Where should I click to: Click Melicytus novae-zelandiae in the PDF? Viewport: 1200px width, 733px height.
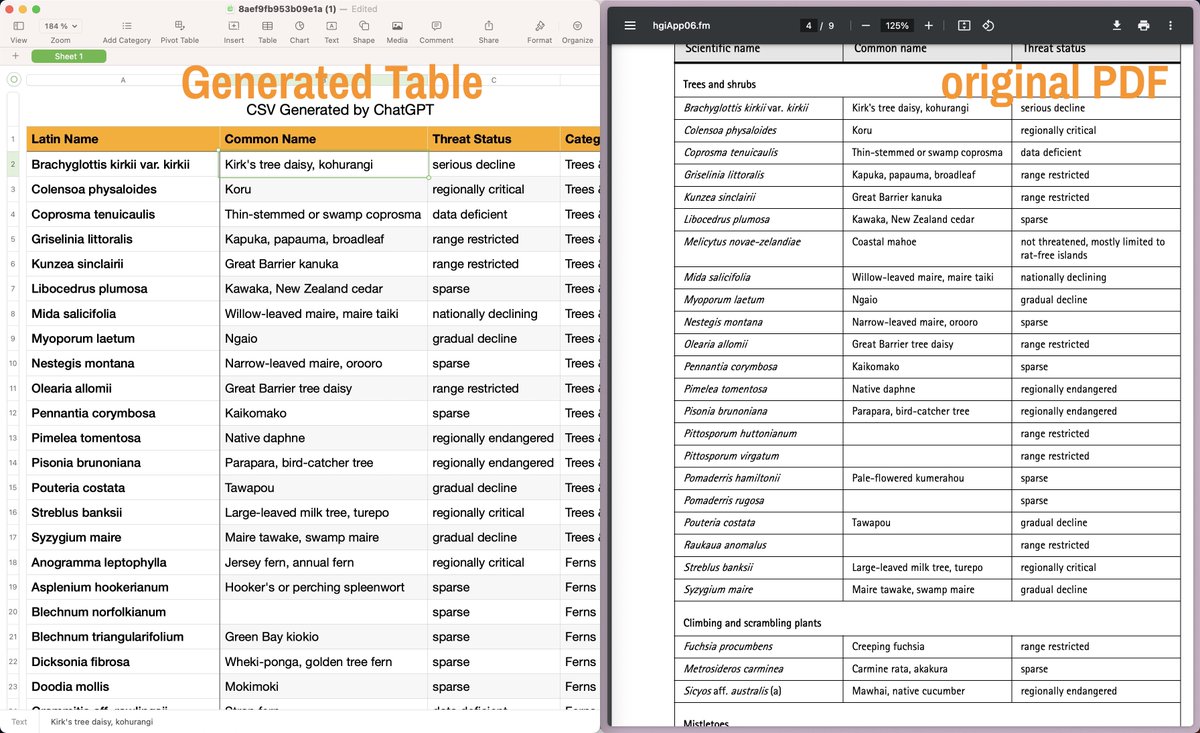[742, 242]
